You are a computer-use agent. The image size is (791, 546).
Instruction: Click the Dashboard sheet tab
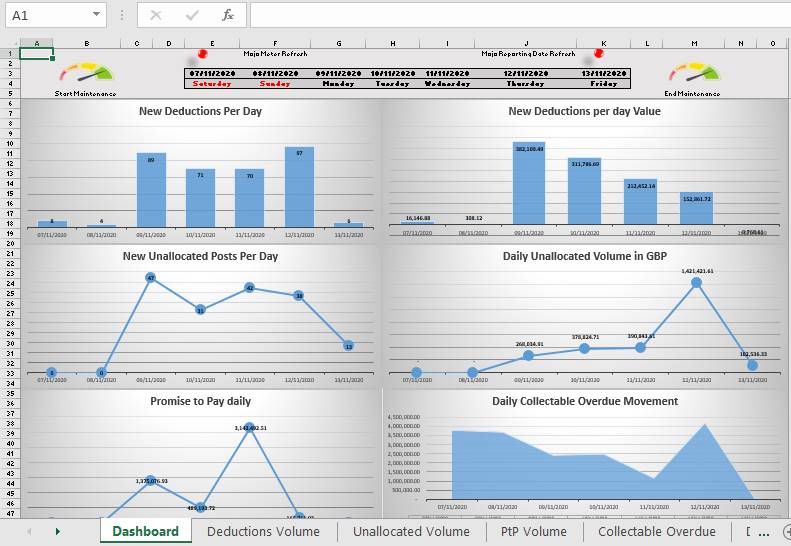click(145, 531)
